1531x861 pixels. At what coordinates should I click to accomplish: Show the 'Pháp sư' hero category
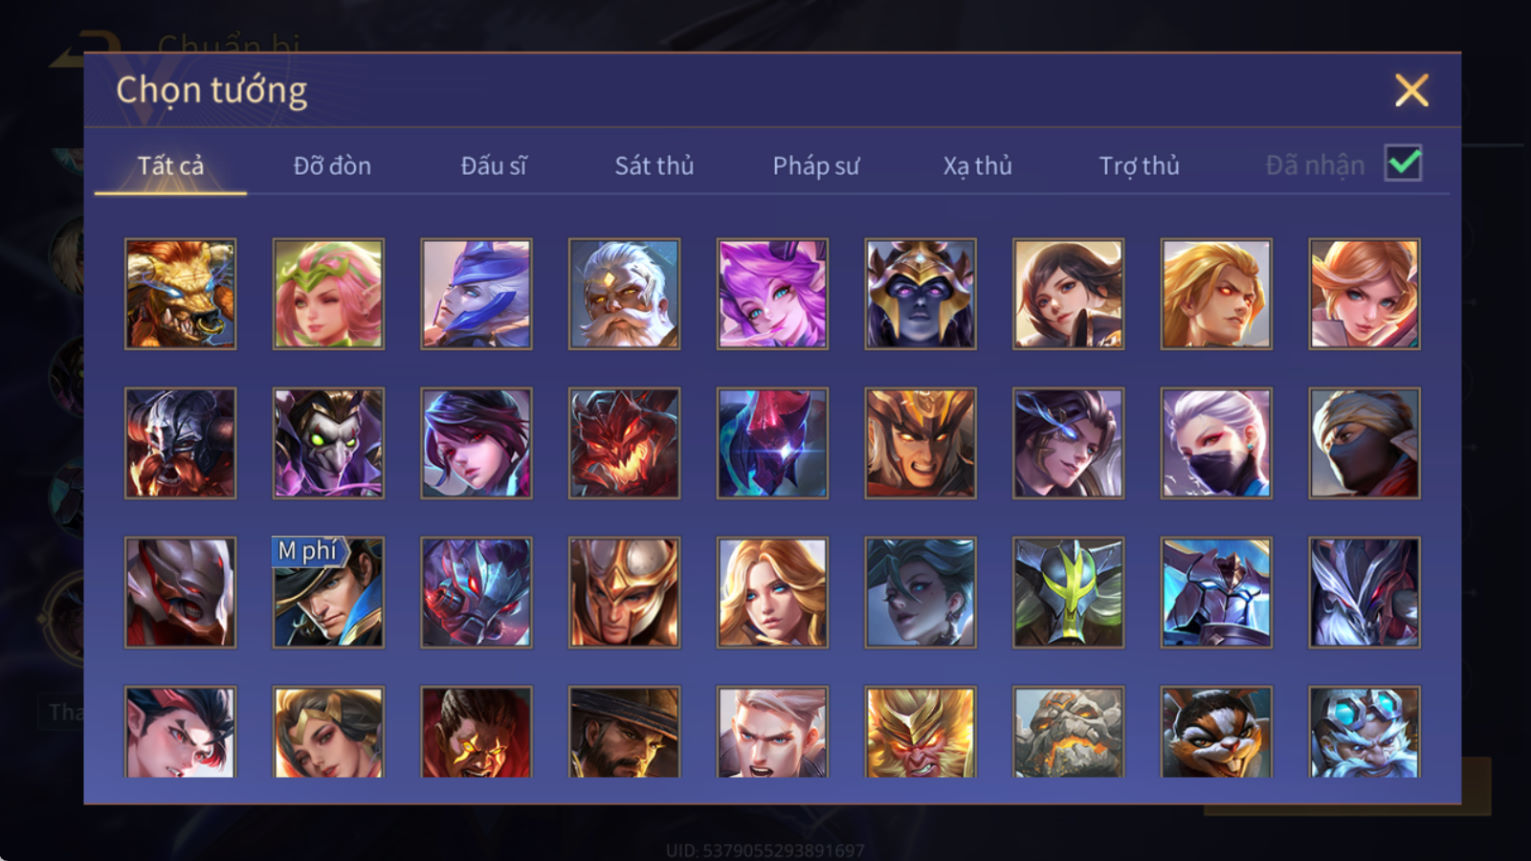(816, 166)
